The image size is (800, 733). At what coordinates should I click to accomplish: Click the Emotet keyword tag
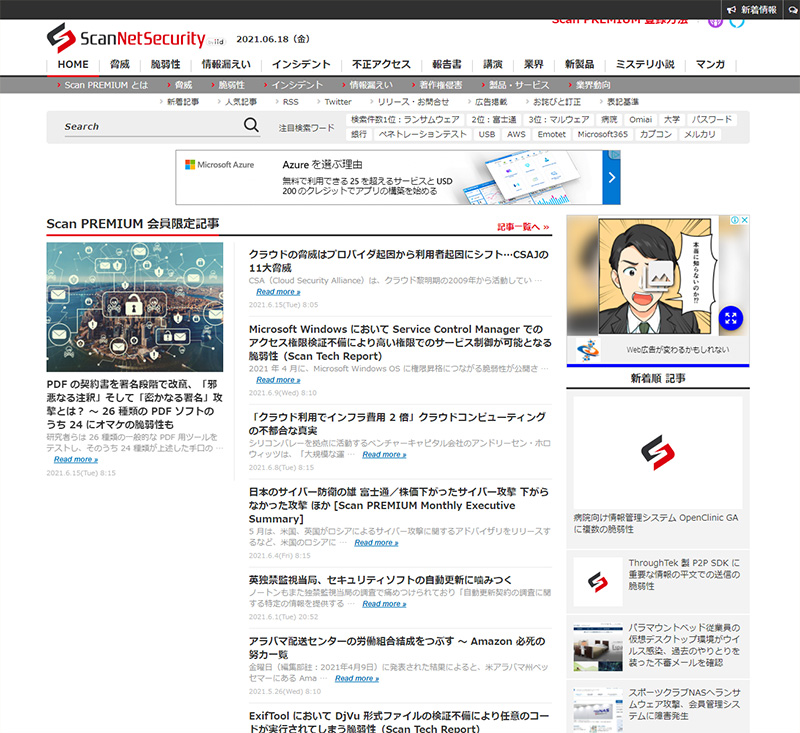[551, 134]
